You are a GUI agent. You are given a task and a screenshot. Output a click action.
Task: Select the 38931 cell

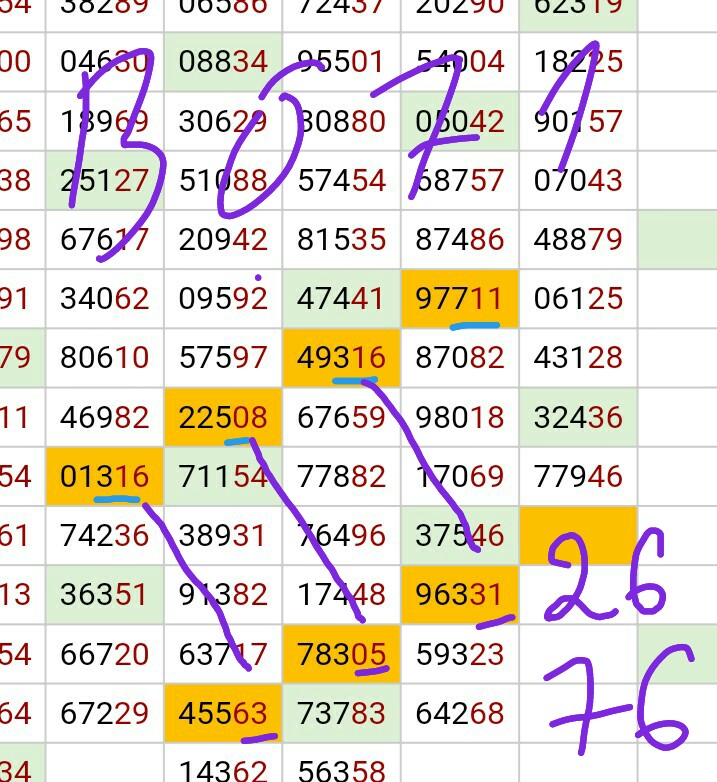[223, 536]
